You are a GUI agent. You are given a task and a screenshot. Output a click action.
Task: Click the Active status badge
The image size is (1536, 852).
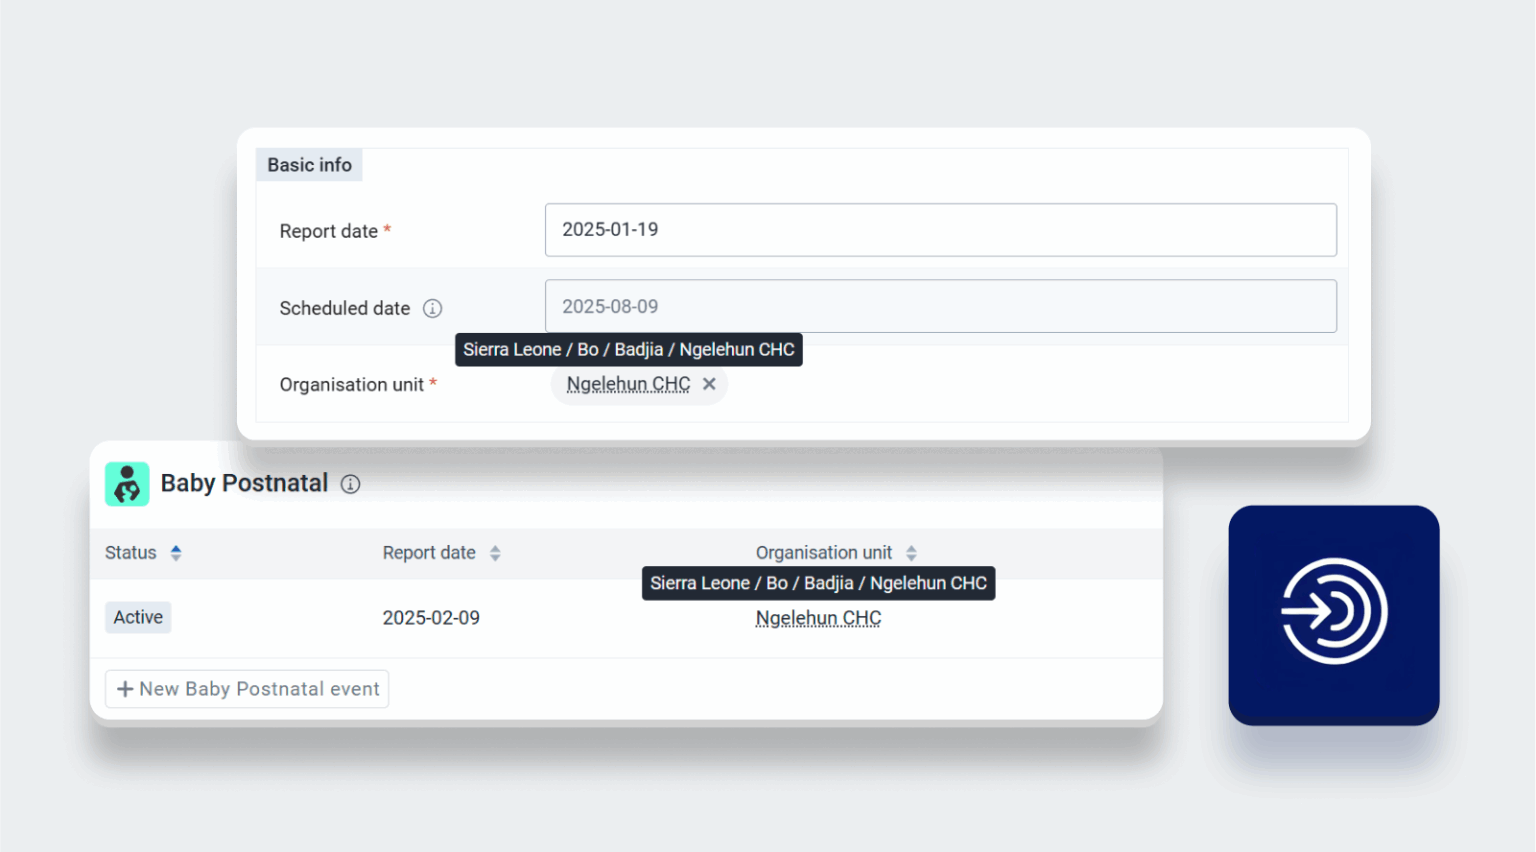pos(137,617)
